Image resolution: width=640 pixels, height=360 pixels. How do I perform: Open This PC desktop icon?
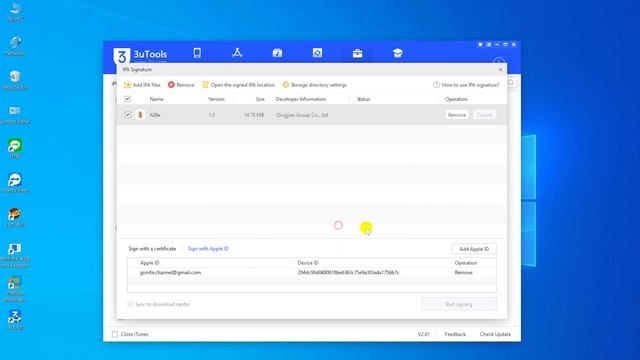pyautogui.click(x=16, y=11)
